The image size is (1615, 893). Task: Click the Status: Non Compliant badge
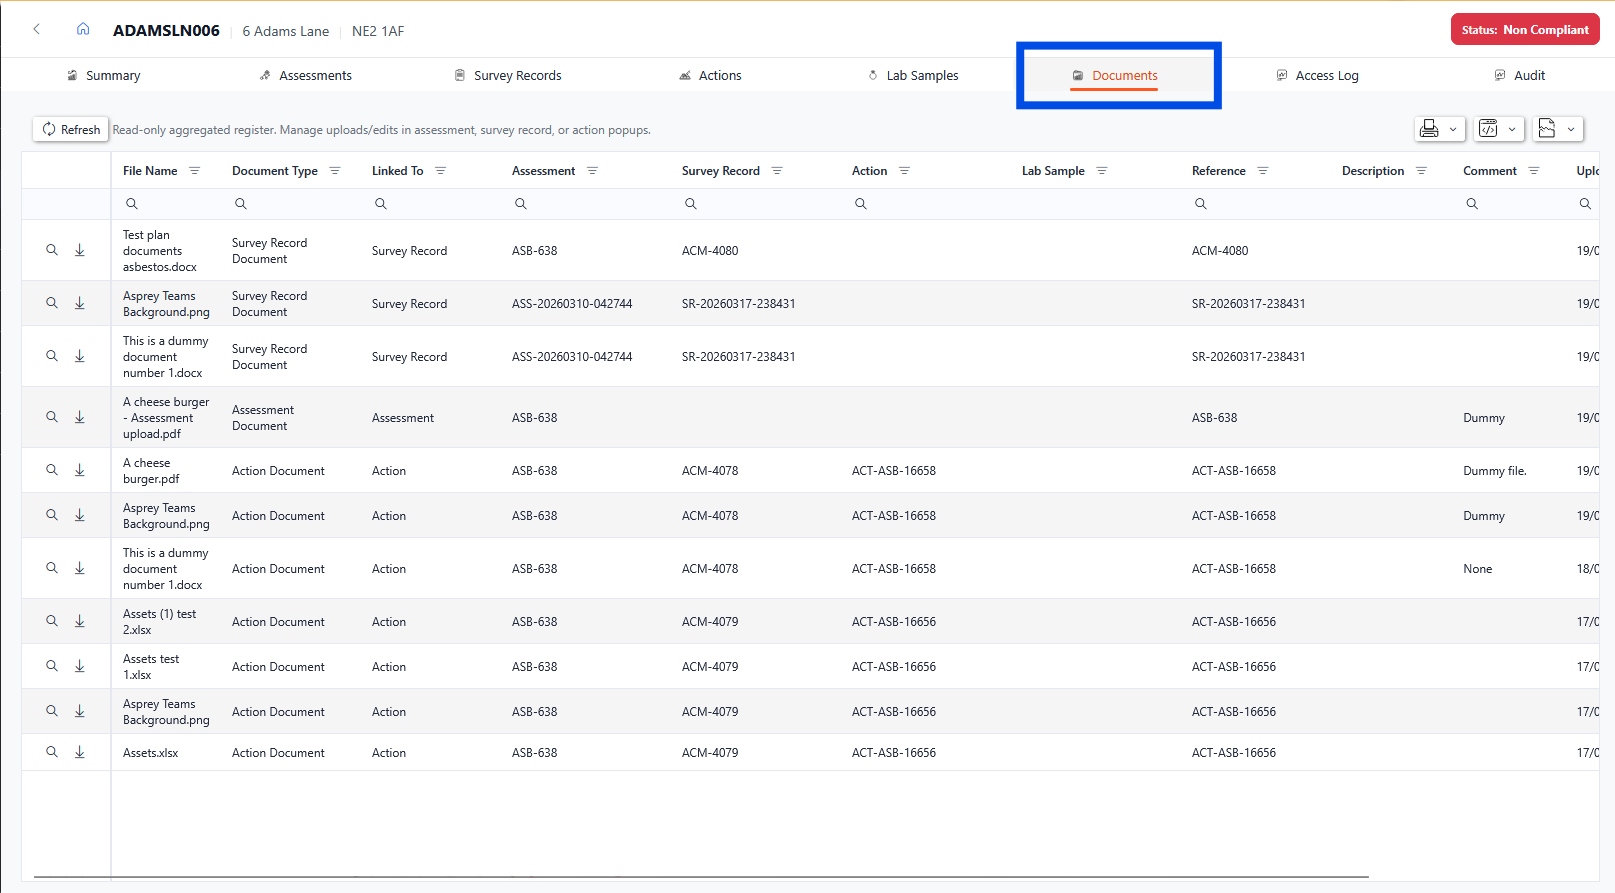1524,30
